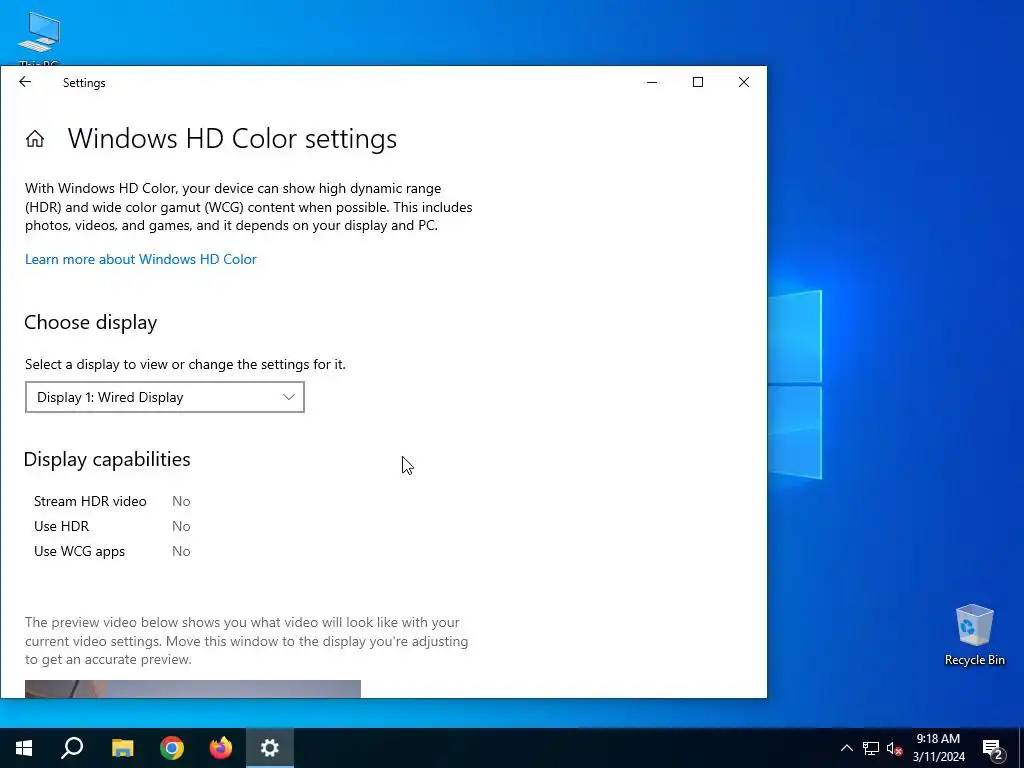Open the taskbar search

click(72, 748)
